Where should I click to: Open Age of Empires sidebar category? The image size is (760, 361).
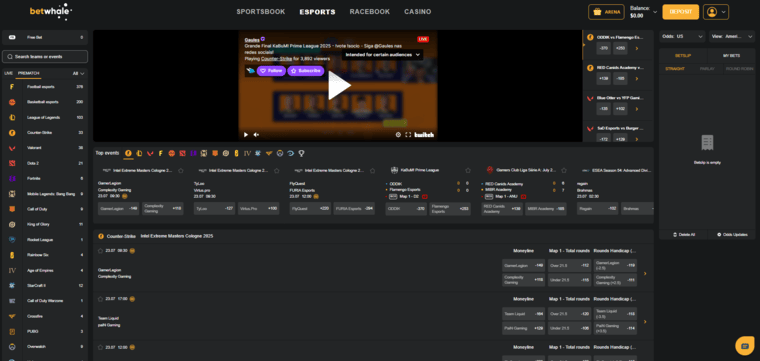click(45, 270)
